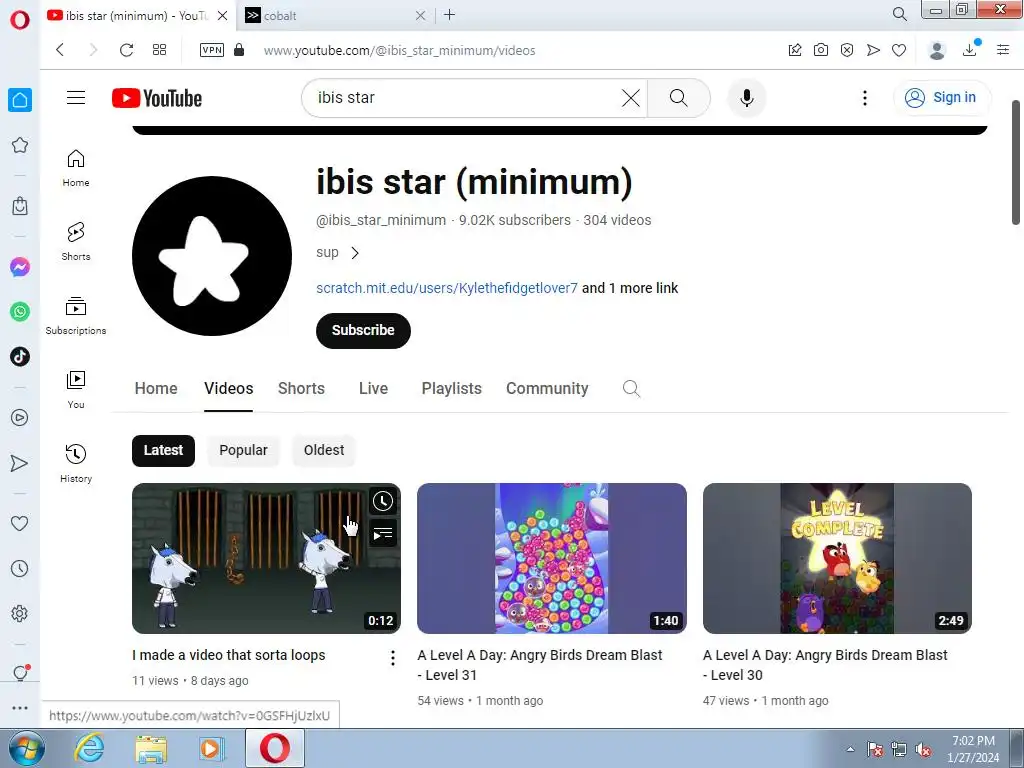This screenshot has width=1024, height=768.
Task: Open Home in YouTube mini sidebar
Action: click(x=76, y=168)
